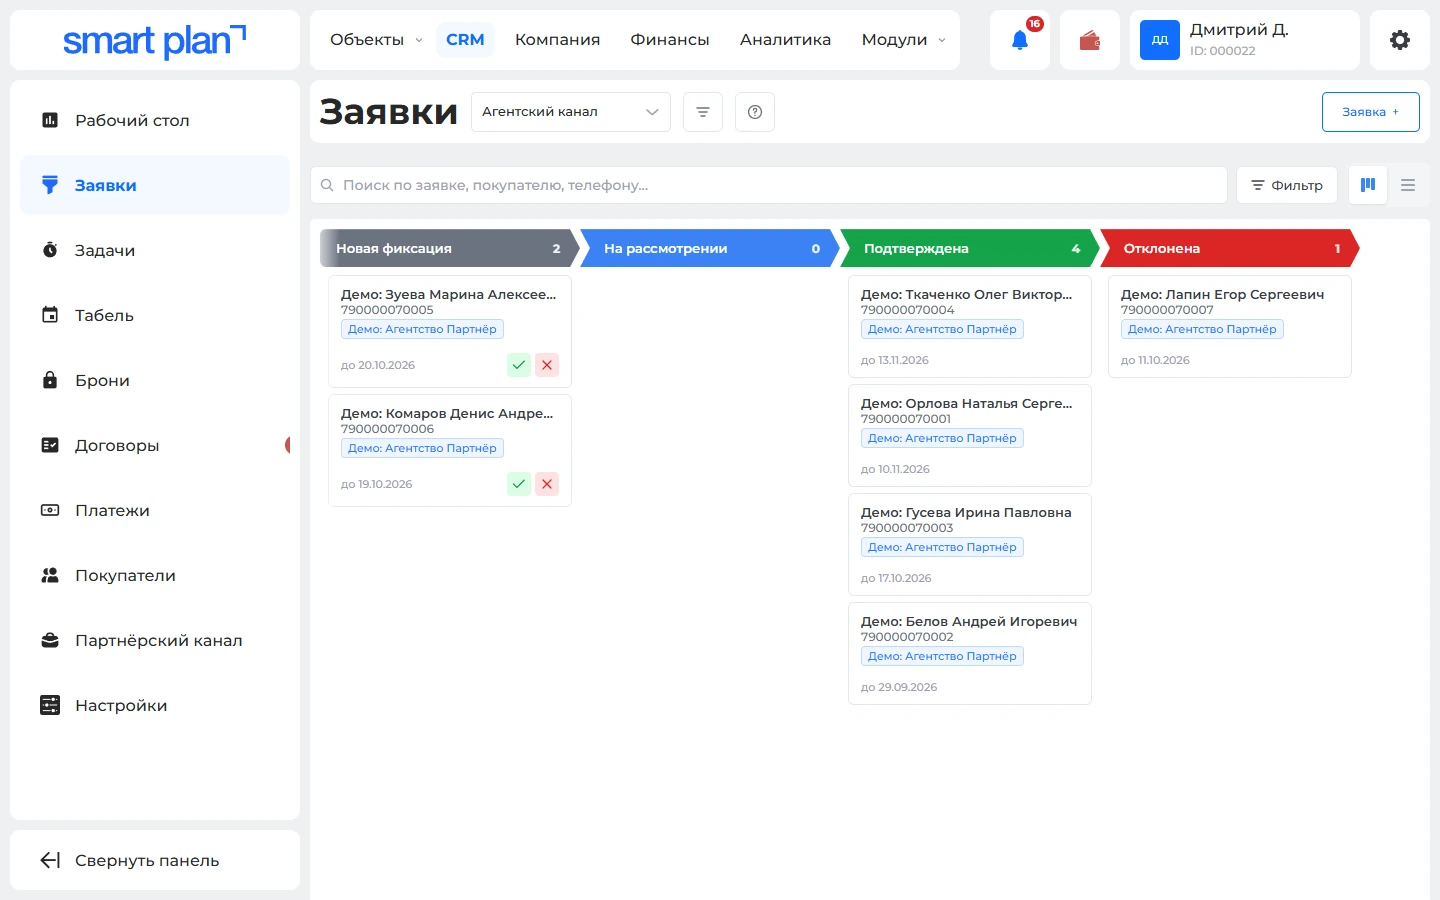The image size is (1440, 900).
Task: Expand the Модули menu
Action: (x=903, y=40)
